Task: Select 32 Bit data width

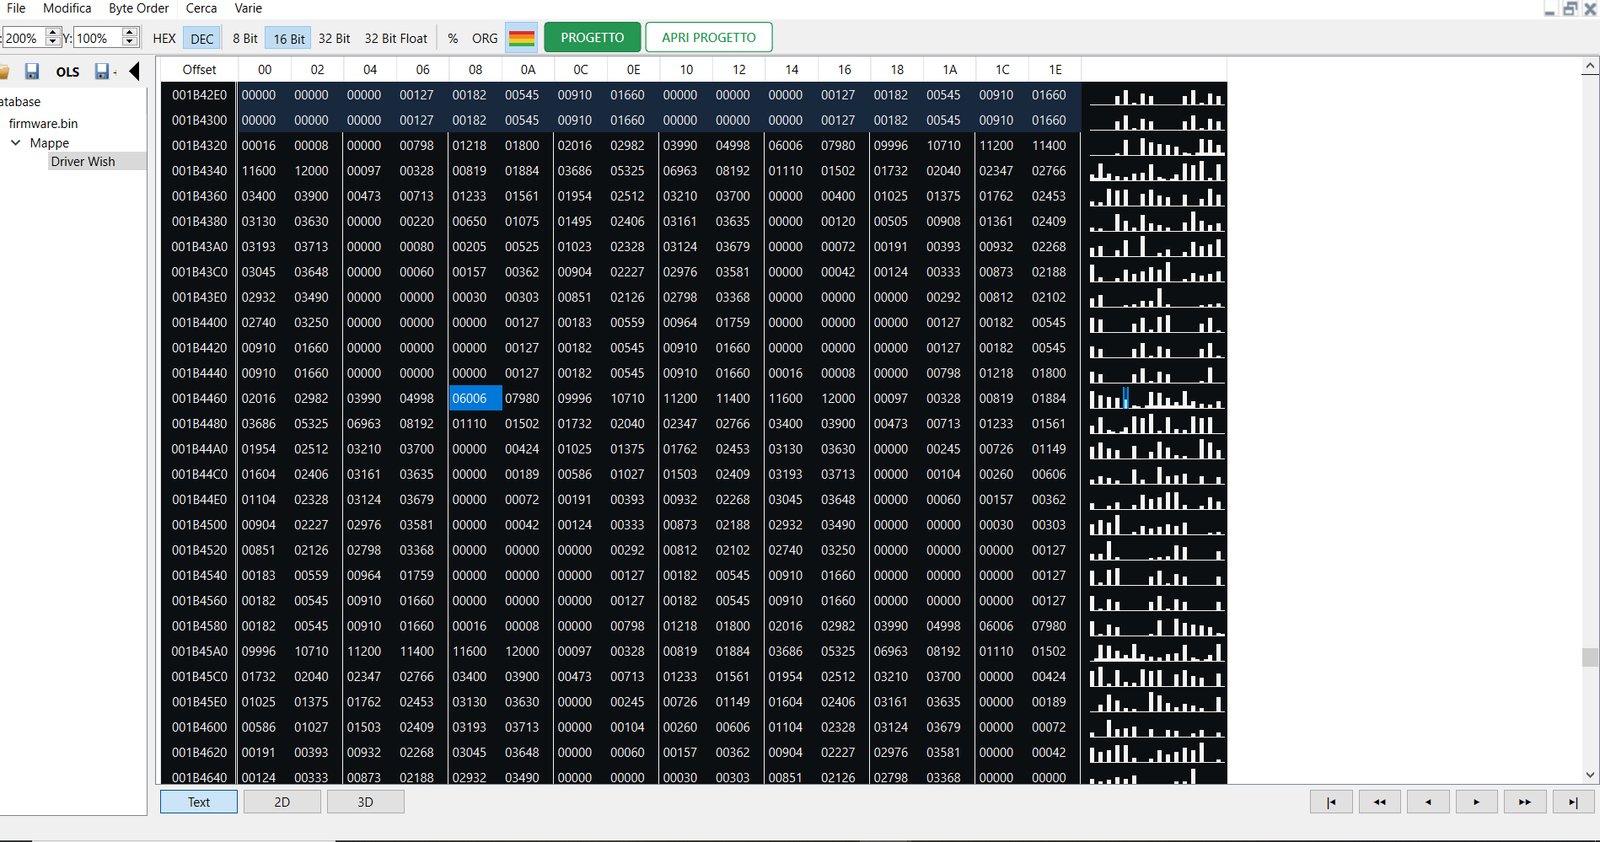Action: pyautogui.click(x=334, y=38)
